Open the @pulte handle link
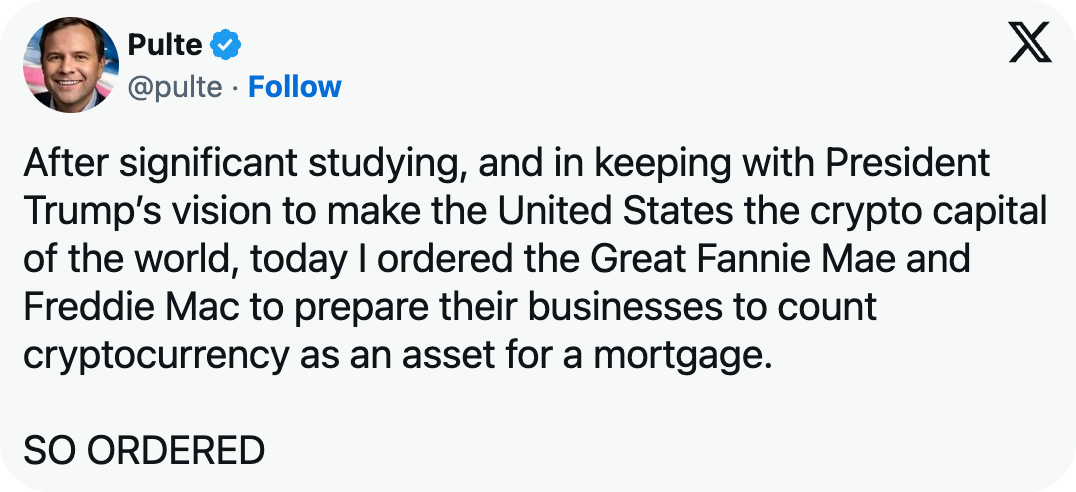The image size is (1076, 492). [x=175, y=87]
